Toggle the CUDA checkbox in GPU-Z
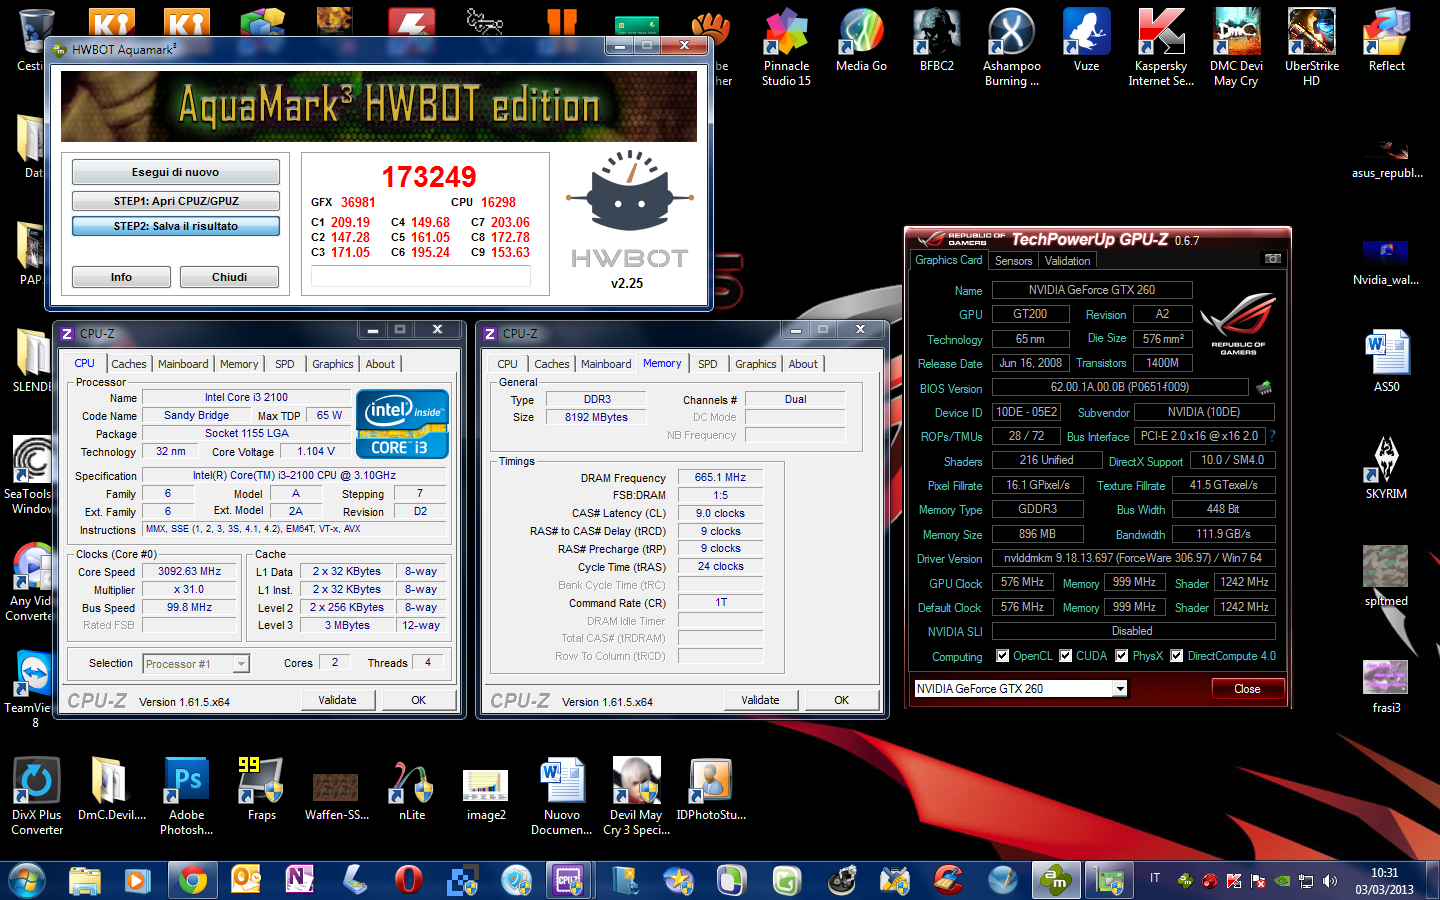1440x900 pixels. click(1066, 656)
